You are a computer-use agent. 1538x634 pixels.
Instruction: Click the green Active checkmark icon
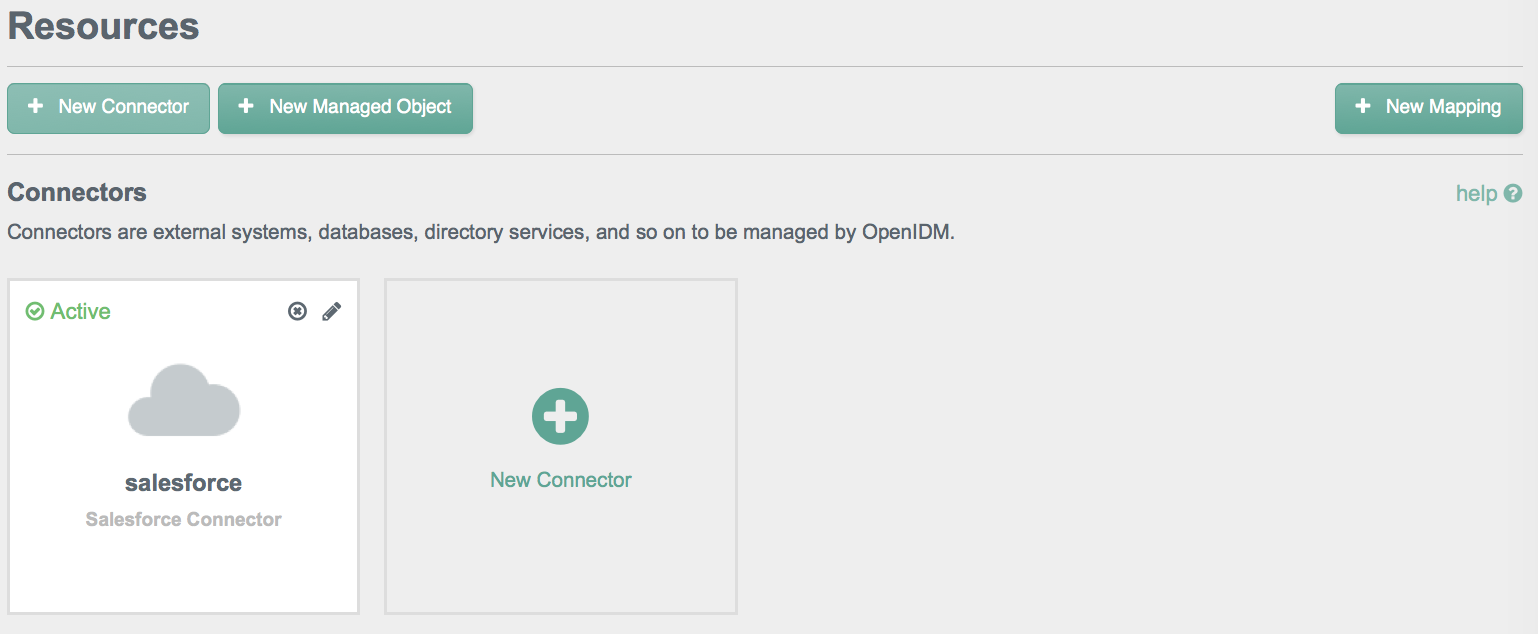coord(35,312)
